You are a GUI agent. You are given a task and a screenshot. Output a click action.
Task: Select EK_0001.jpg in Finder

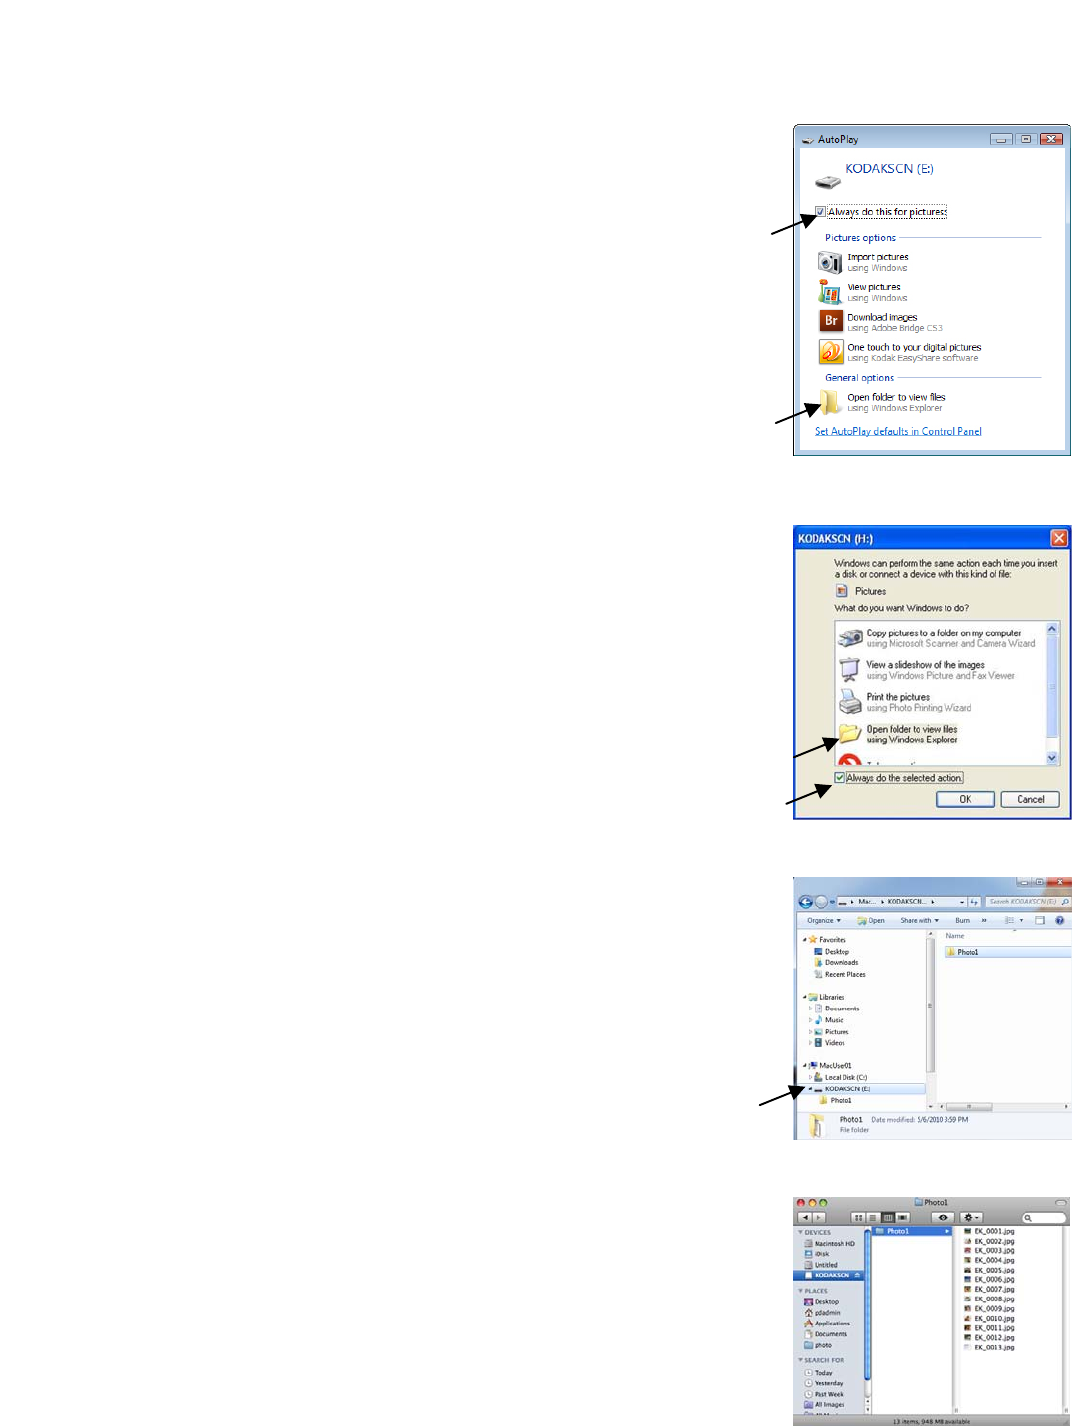coord(988,1232)
